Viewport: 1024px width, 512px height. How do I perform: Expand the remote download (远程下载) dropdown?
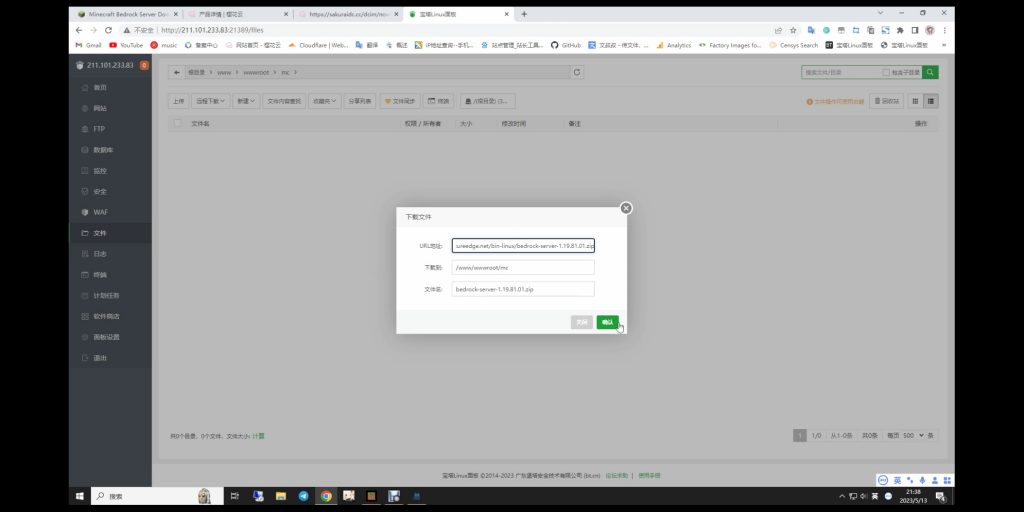coord(210,101)
